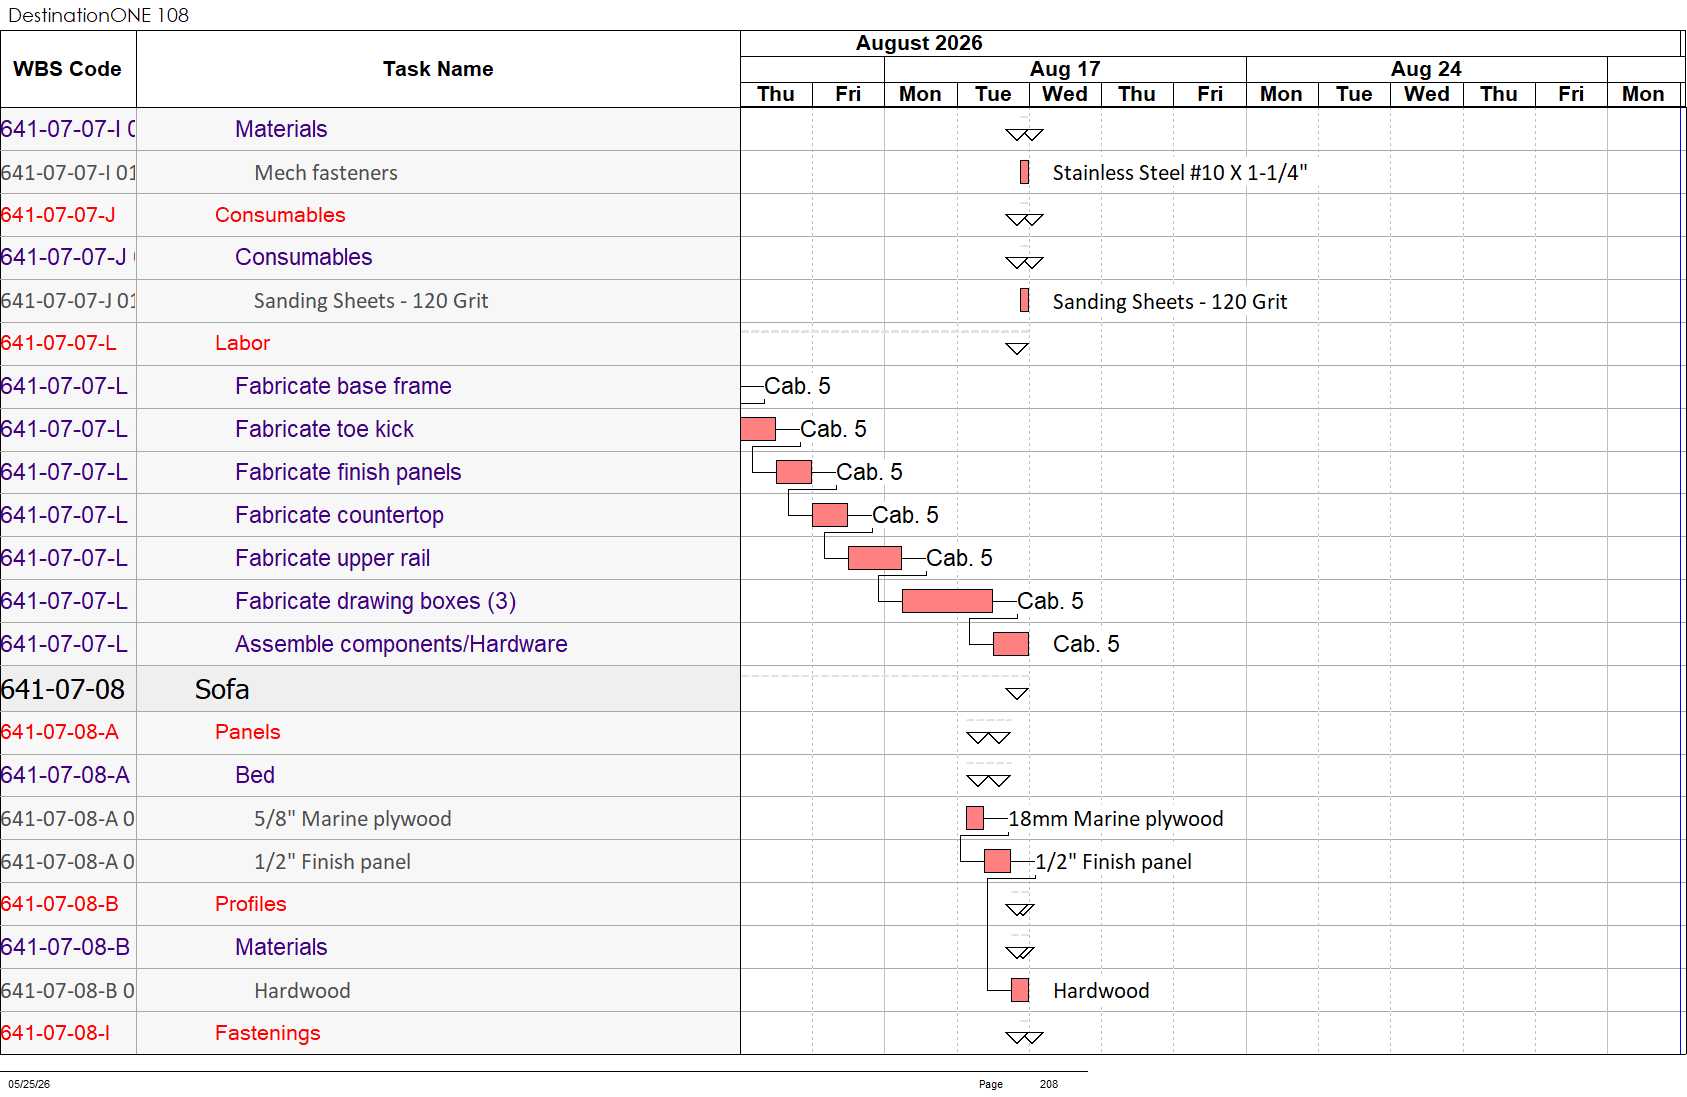1687x1097 pixels.
Task: Click the 05/25/26 footer date
Action: (29, 1084)
